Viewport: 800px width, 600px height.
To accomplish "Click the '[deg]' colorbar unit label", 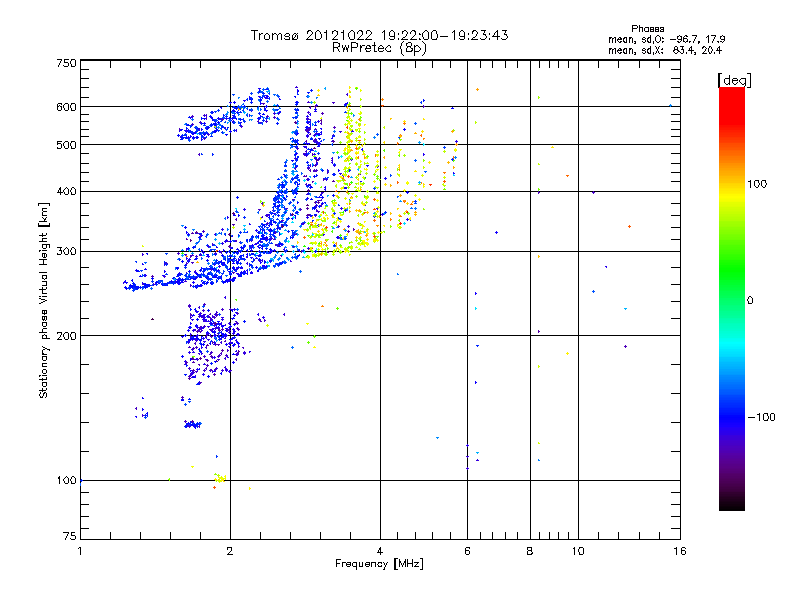I will (734, 80).
